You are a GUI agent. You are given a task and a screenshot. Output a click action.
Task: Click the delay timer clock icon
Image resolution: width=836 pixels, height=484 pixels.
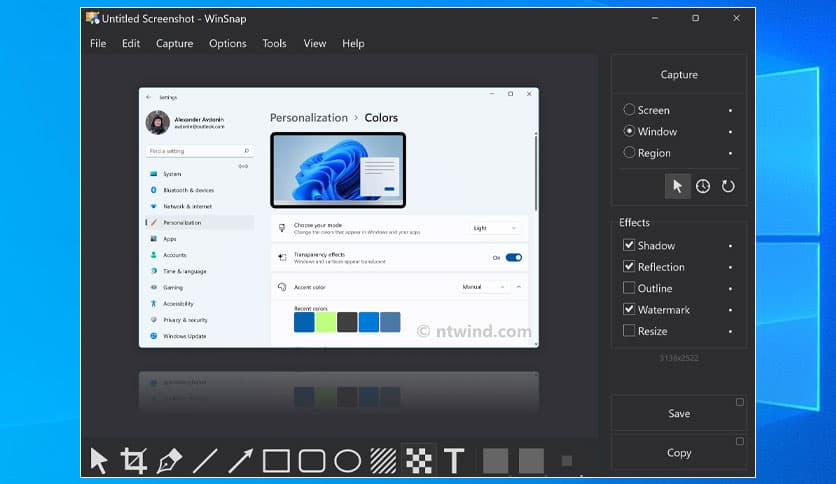(703, 186)
